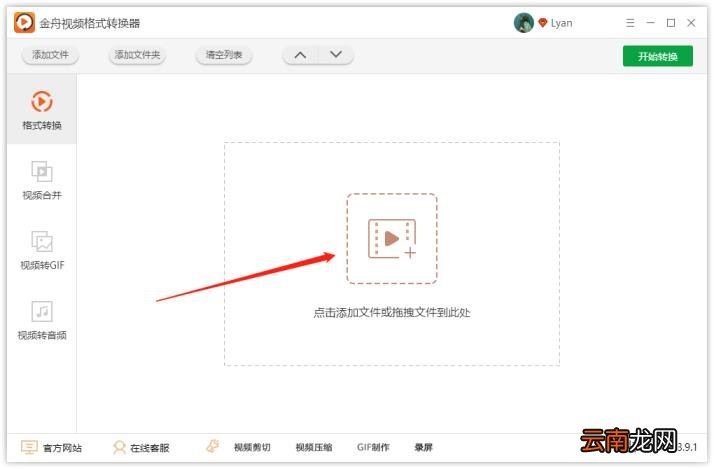Switch to 视频合并 in the sidebar
The width and height of the screenshot is (714, 469).
[x=41, y=180]
